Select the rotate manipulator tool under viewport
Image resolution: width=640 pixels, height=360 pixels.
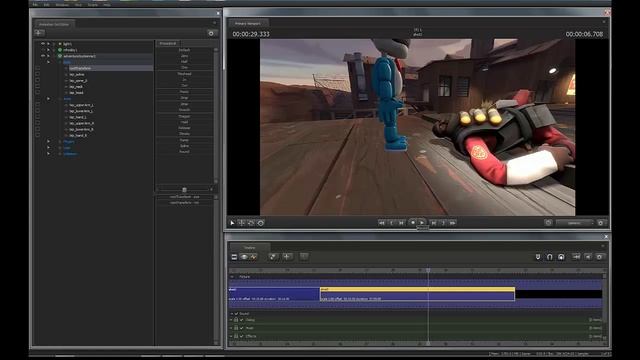tap(251, 223)
